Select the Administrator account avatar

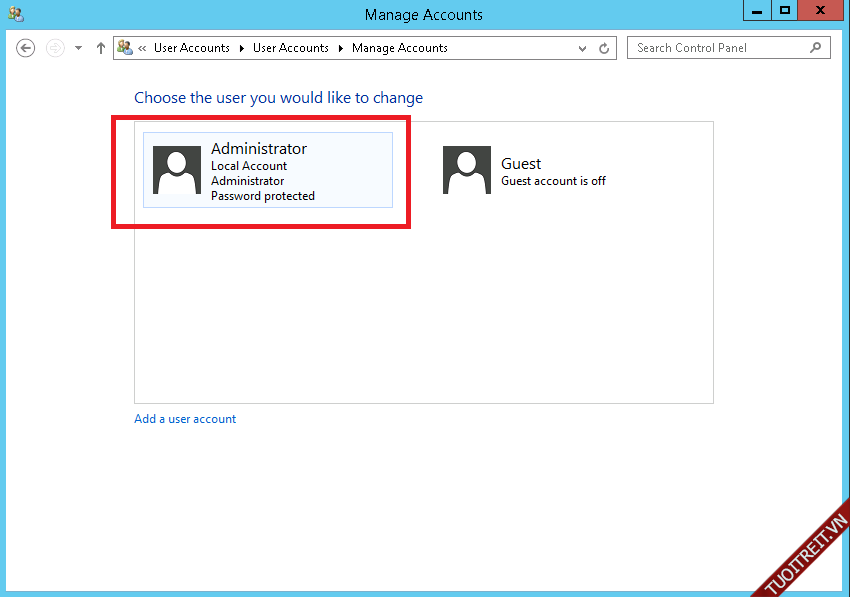coord(177,170)
